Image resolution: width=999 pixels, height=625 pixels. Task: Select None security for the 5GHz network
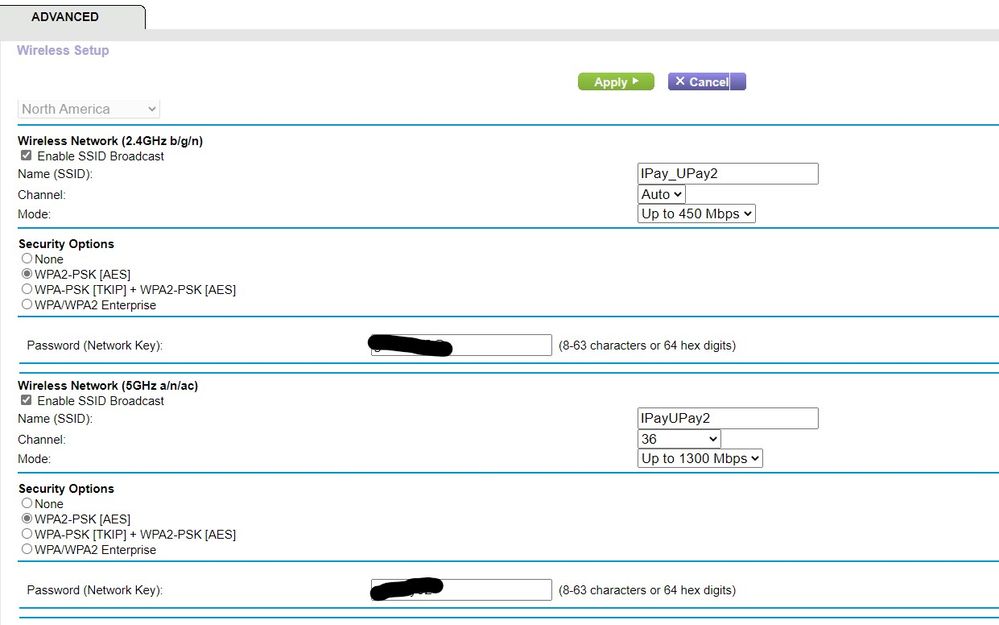click(27, 504)
